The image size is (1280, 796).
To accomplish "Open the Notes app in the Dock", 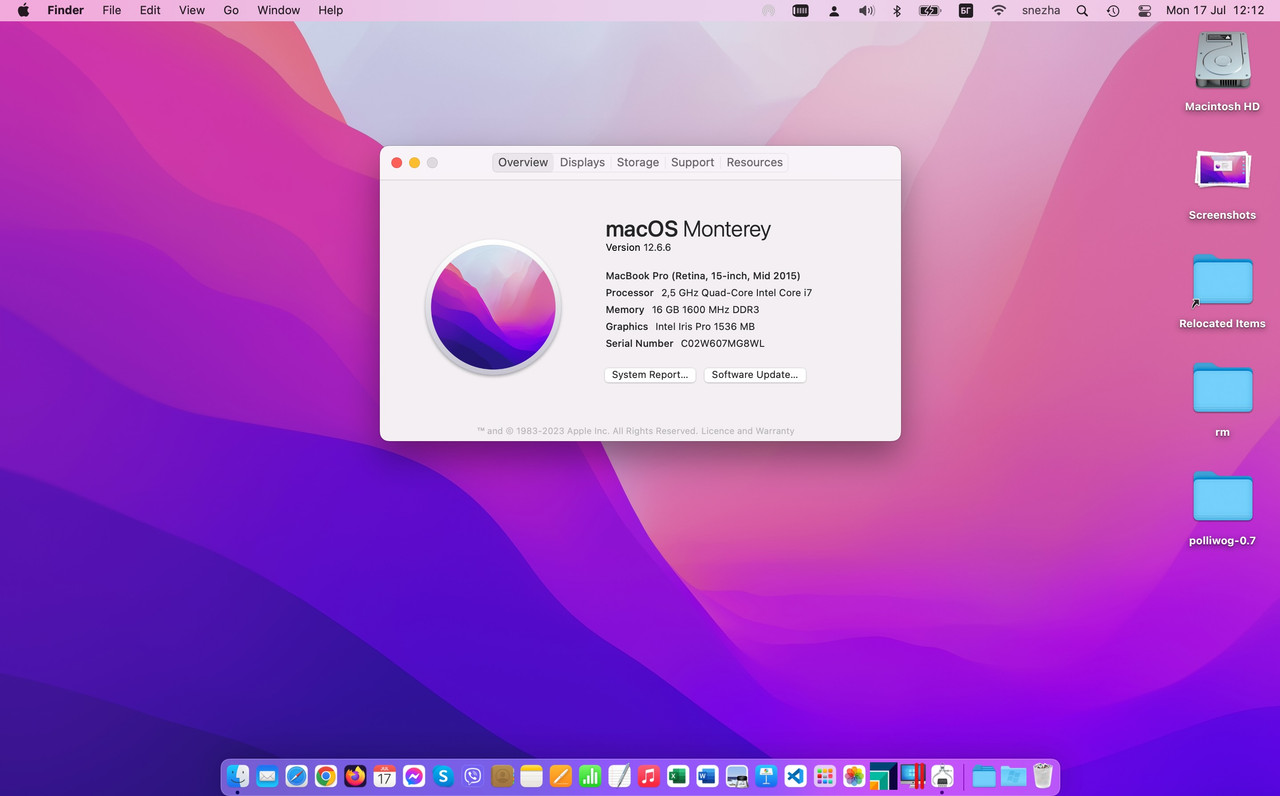I will (x=531, y=776).
